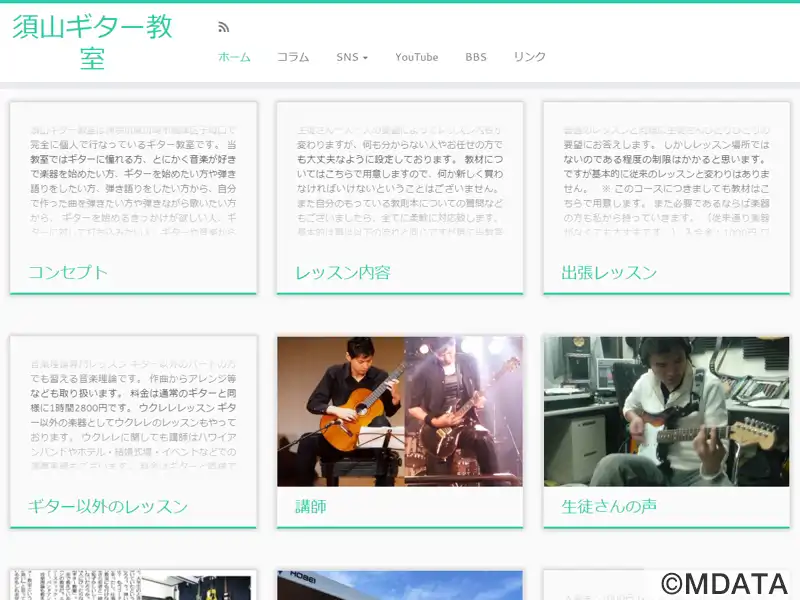Screen dimensions: 800x600
Task: Click the RSS feed icon
Action: pos(223,27)
